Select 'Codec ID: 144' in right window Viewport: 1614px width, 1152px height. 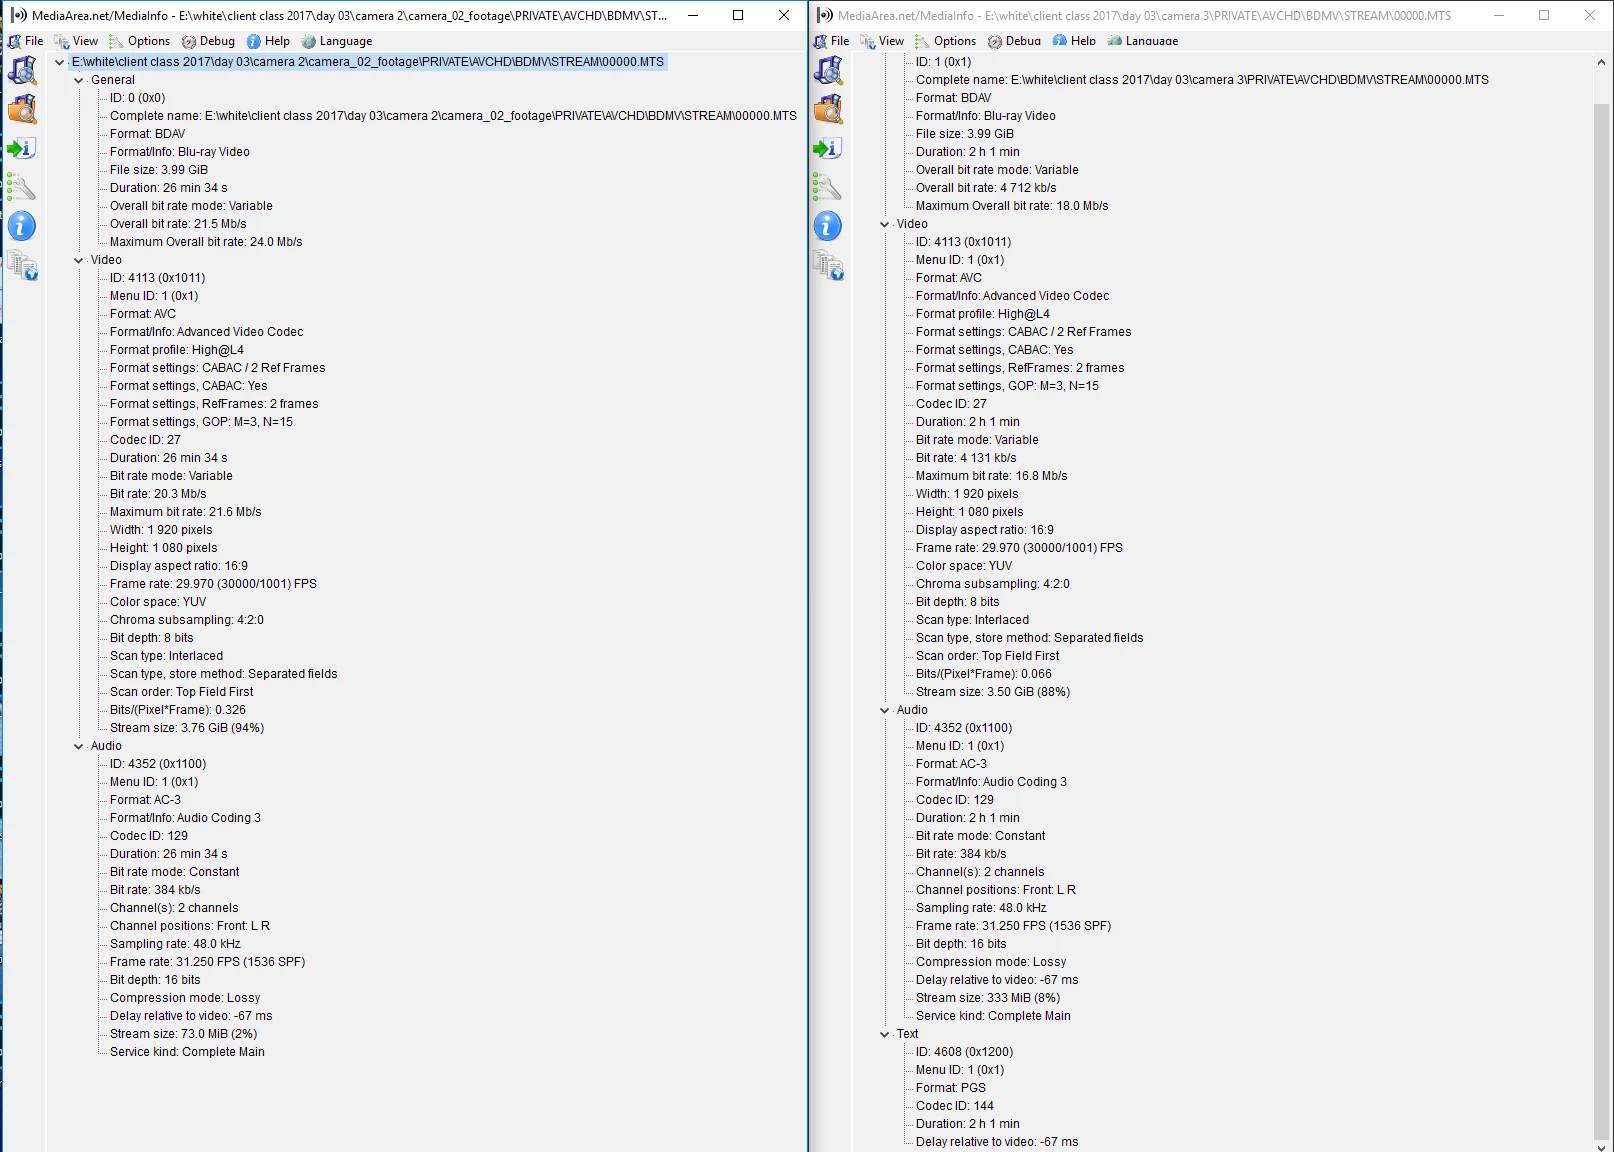[955, 1106]
